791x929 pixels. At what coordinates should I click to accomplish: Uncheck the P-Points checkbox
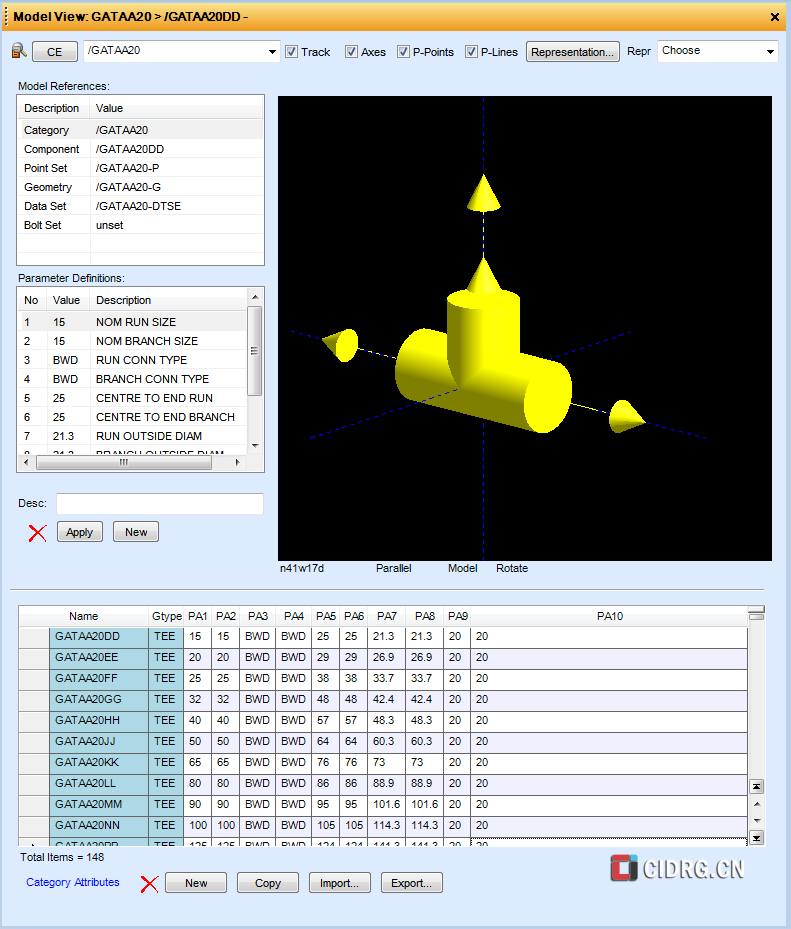[x=404, y=52]
